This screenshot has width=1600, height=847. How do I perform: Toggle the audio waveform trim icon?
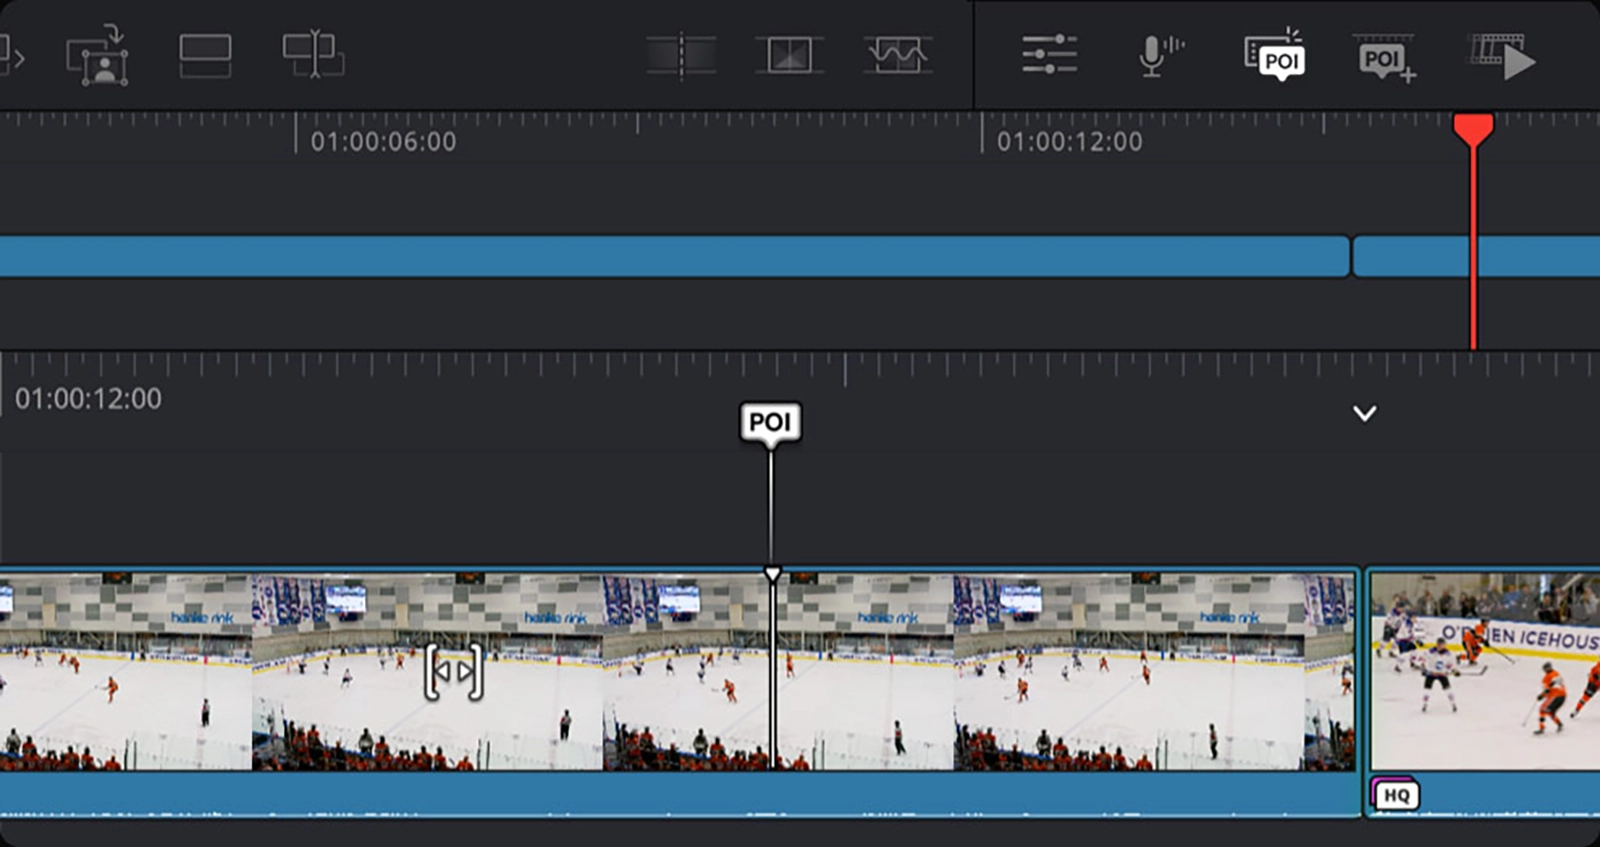tap(897, 56)
